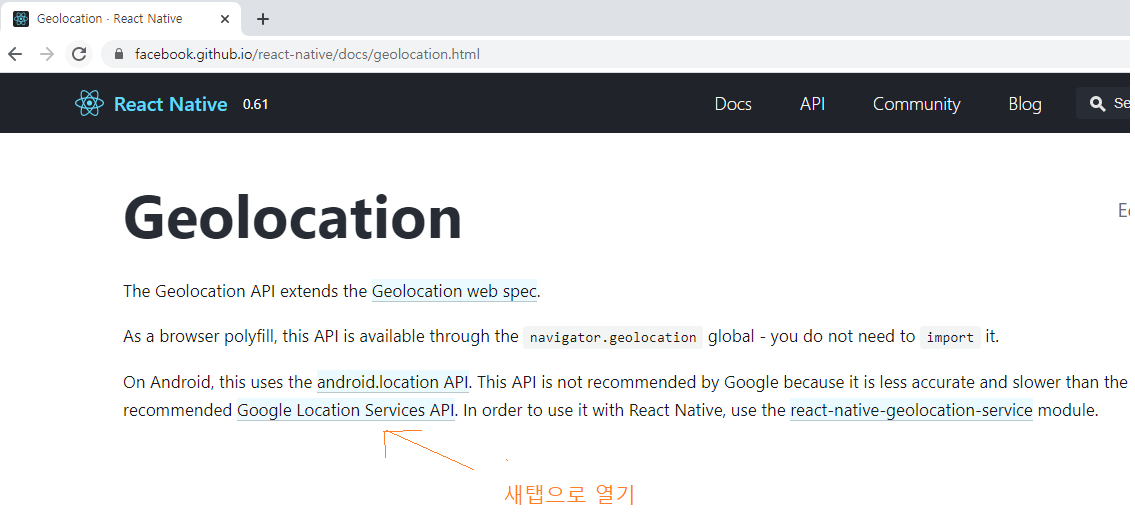Open the React Native home link
1135x512 pixels.
(171, 104)
